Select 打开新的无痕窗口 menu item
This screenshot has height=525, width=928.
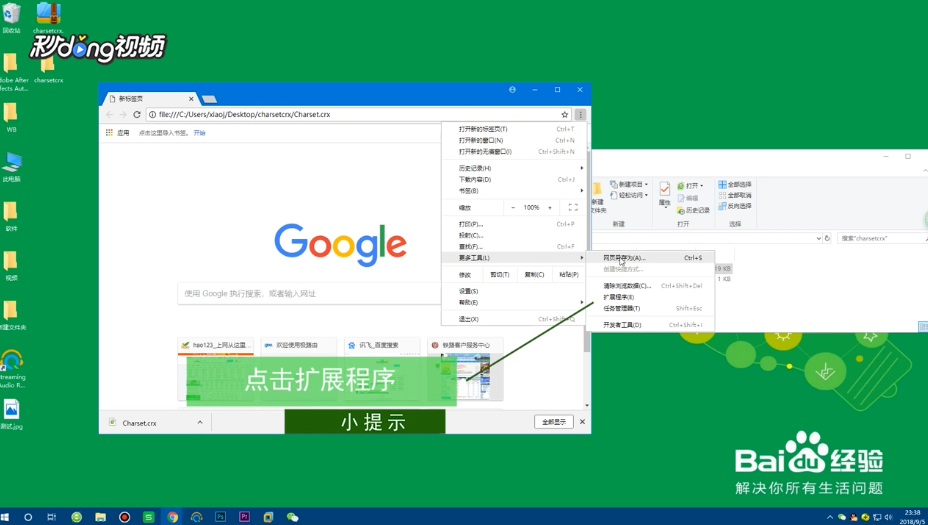pos(514,152)
